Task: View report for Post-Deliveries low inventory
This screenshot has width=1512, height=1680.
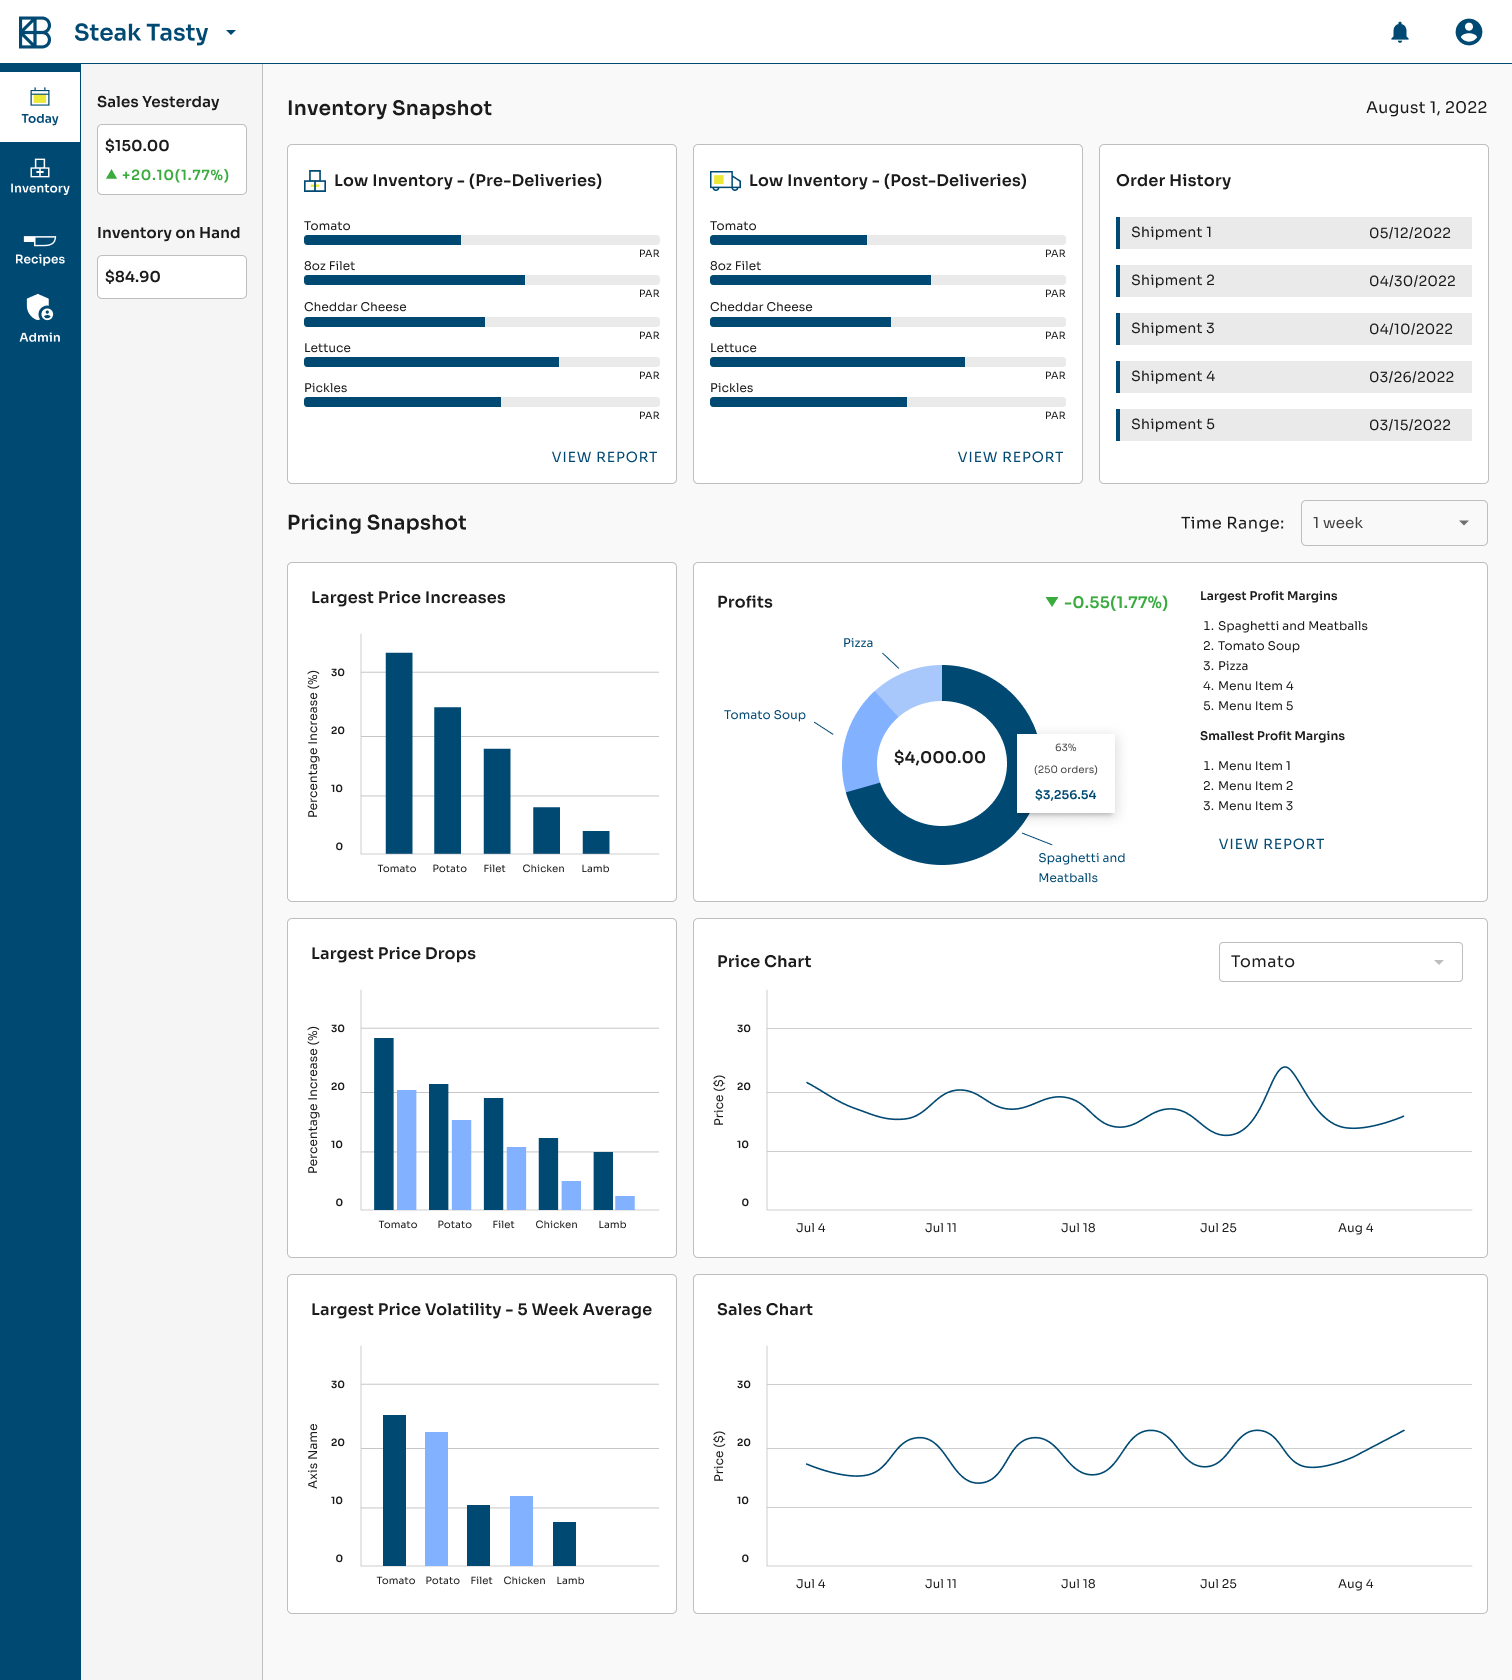Action: pos(1010,457)
